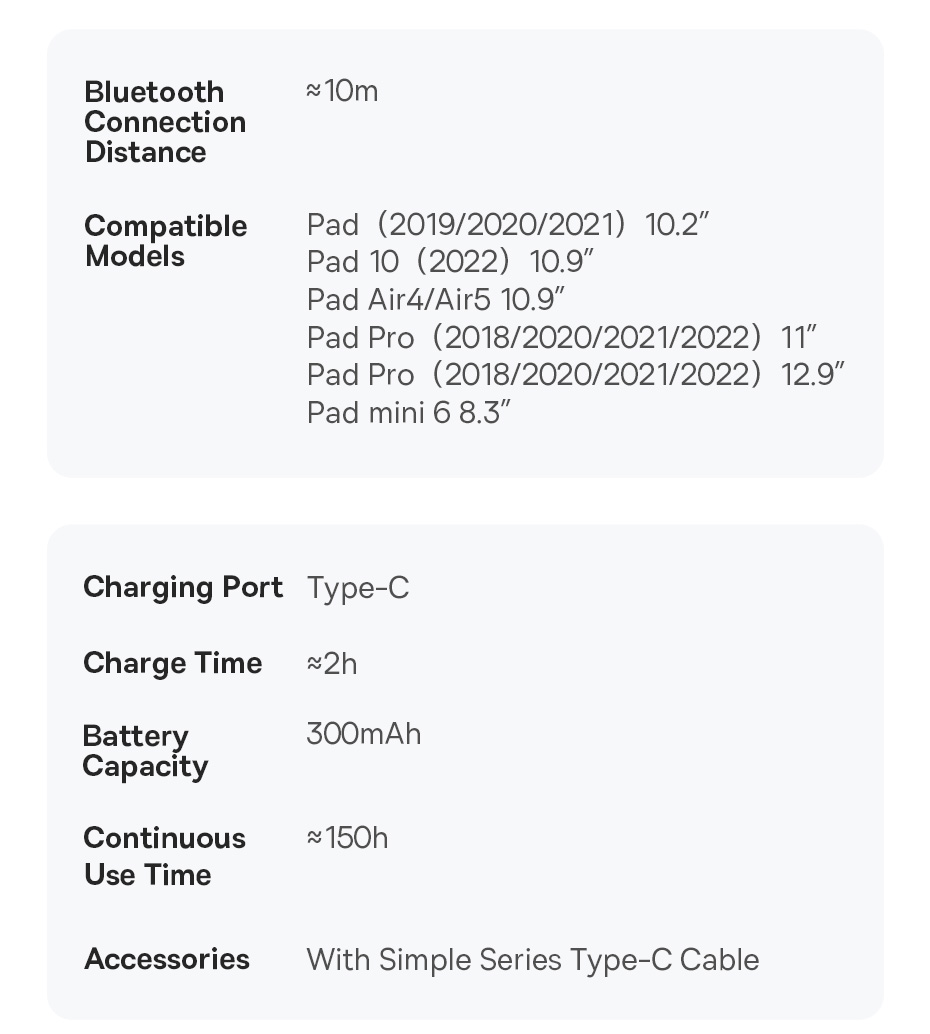Click With Simple Series Type-C Cable text

533,960
